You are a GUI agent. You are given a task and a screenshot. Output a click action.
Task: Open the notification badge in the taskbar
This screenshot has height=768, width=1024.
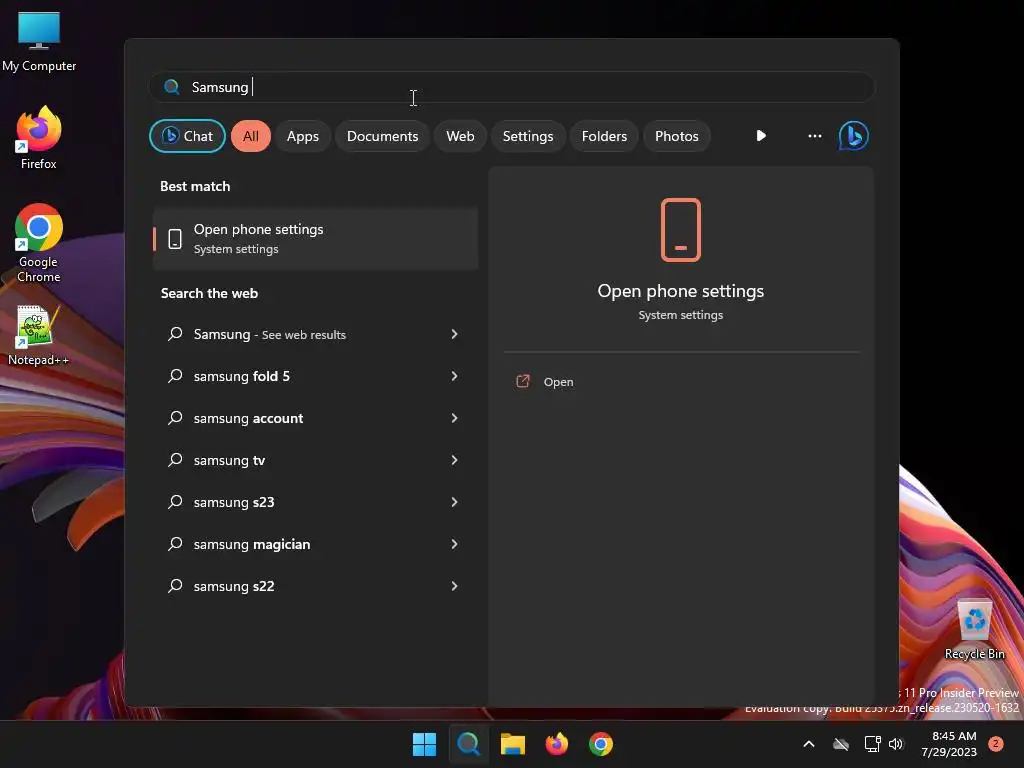point(996,744)
